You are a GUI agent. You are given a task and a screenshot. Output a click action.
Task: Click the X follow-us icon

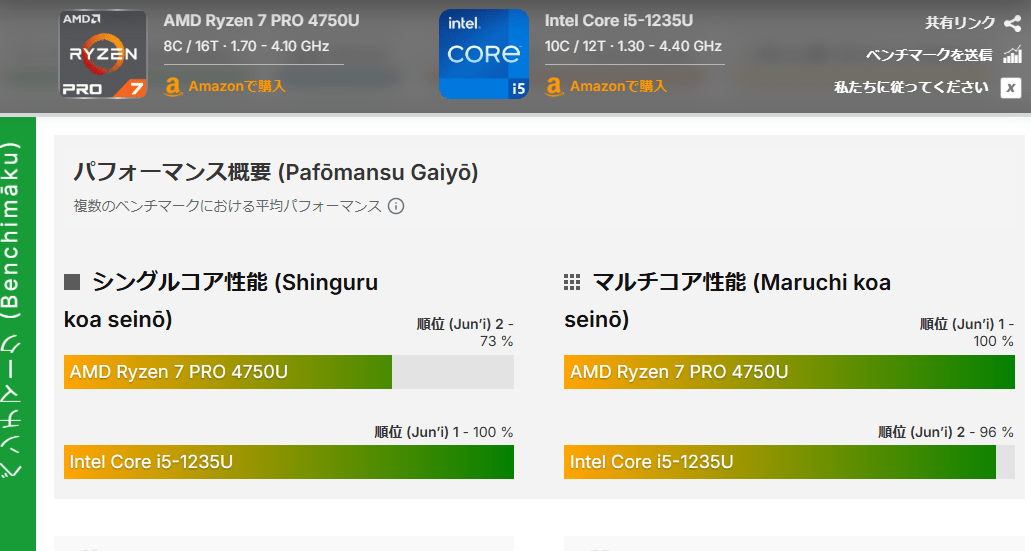tap(1011, 87)
